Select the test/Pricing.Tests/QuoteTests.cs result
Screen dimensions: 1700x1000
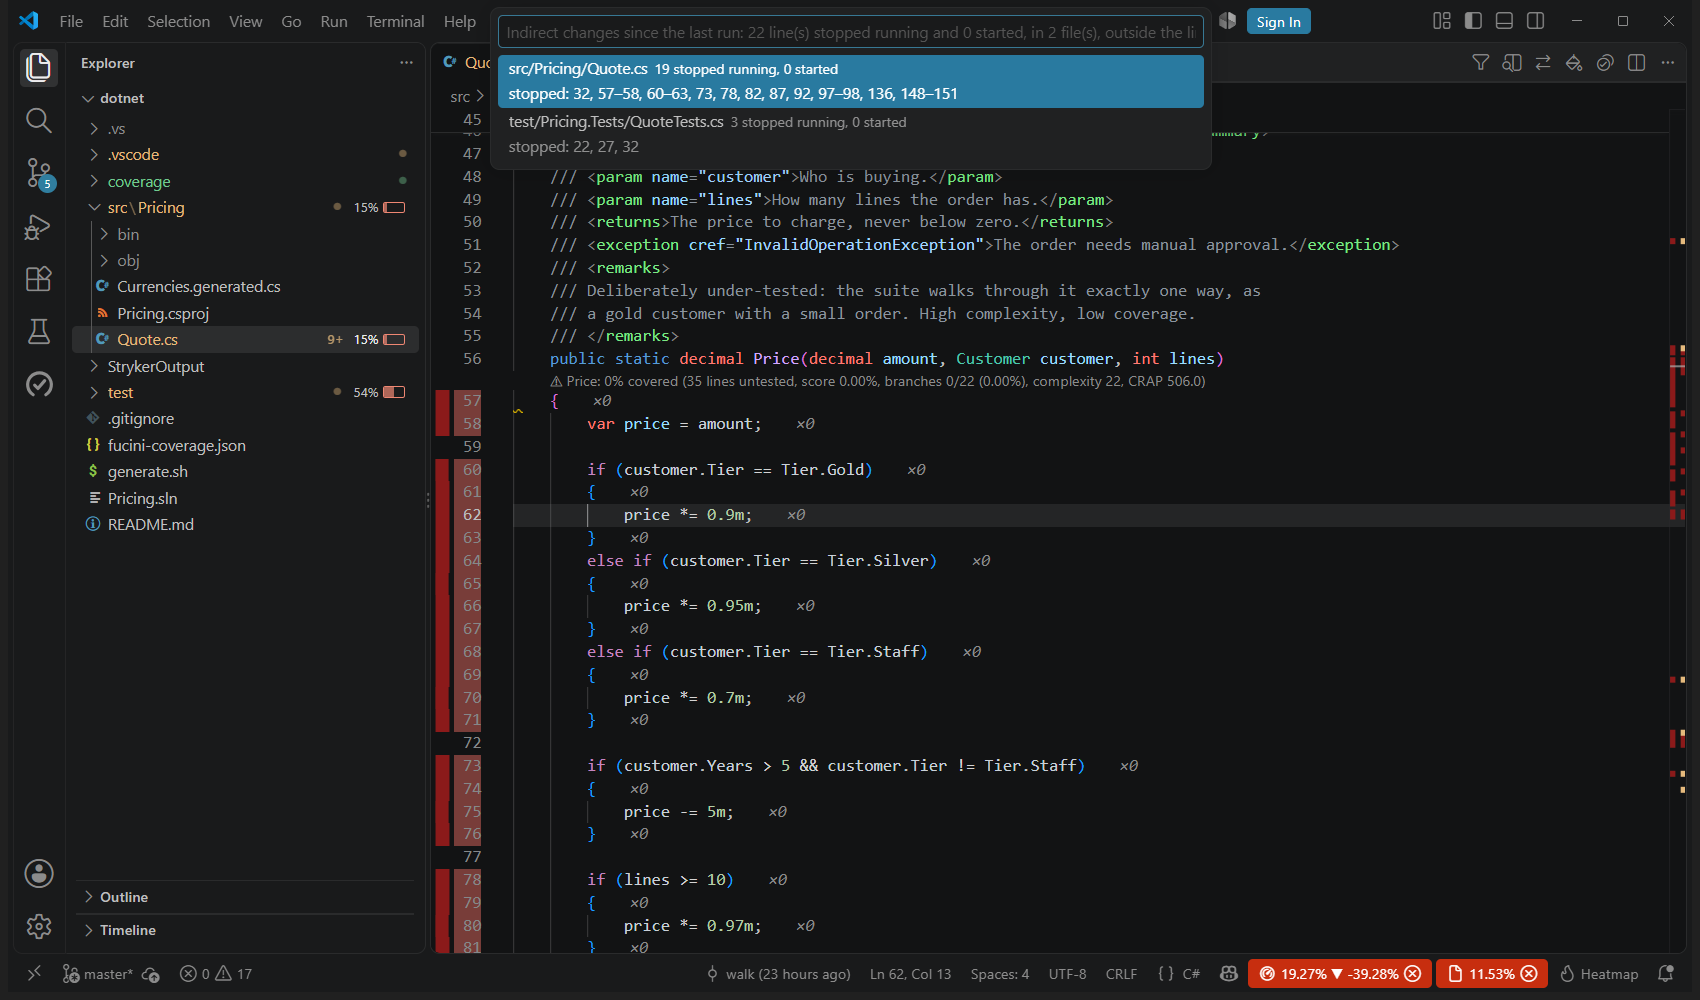pos(851,134)
